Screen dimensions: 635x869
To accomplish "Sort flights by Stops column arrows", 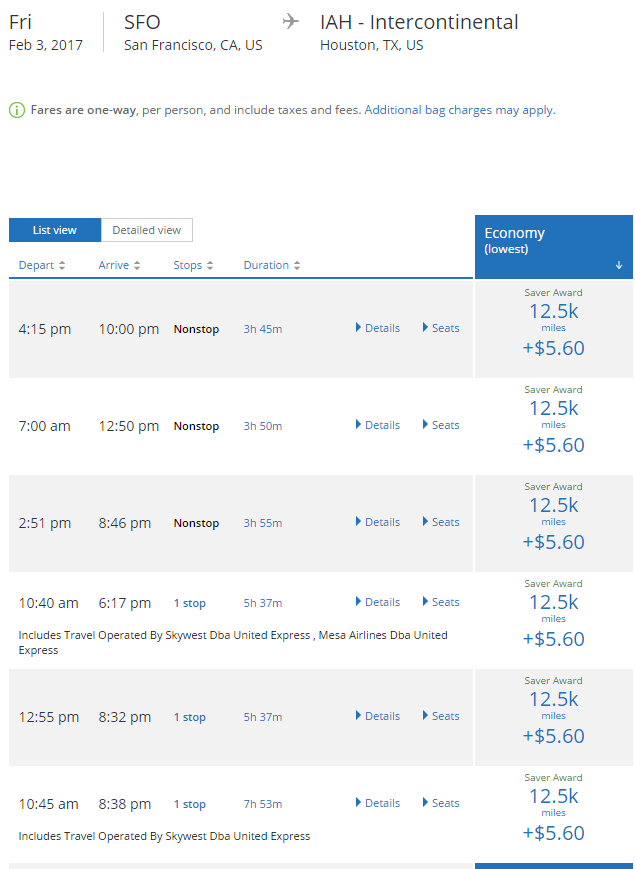I will [210, 266].
